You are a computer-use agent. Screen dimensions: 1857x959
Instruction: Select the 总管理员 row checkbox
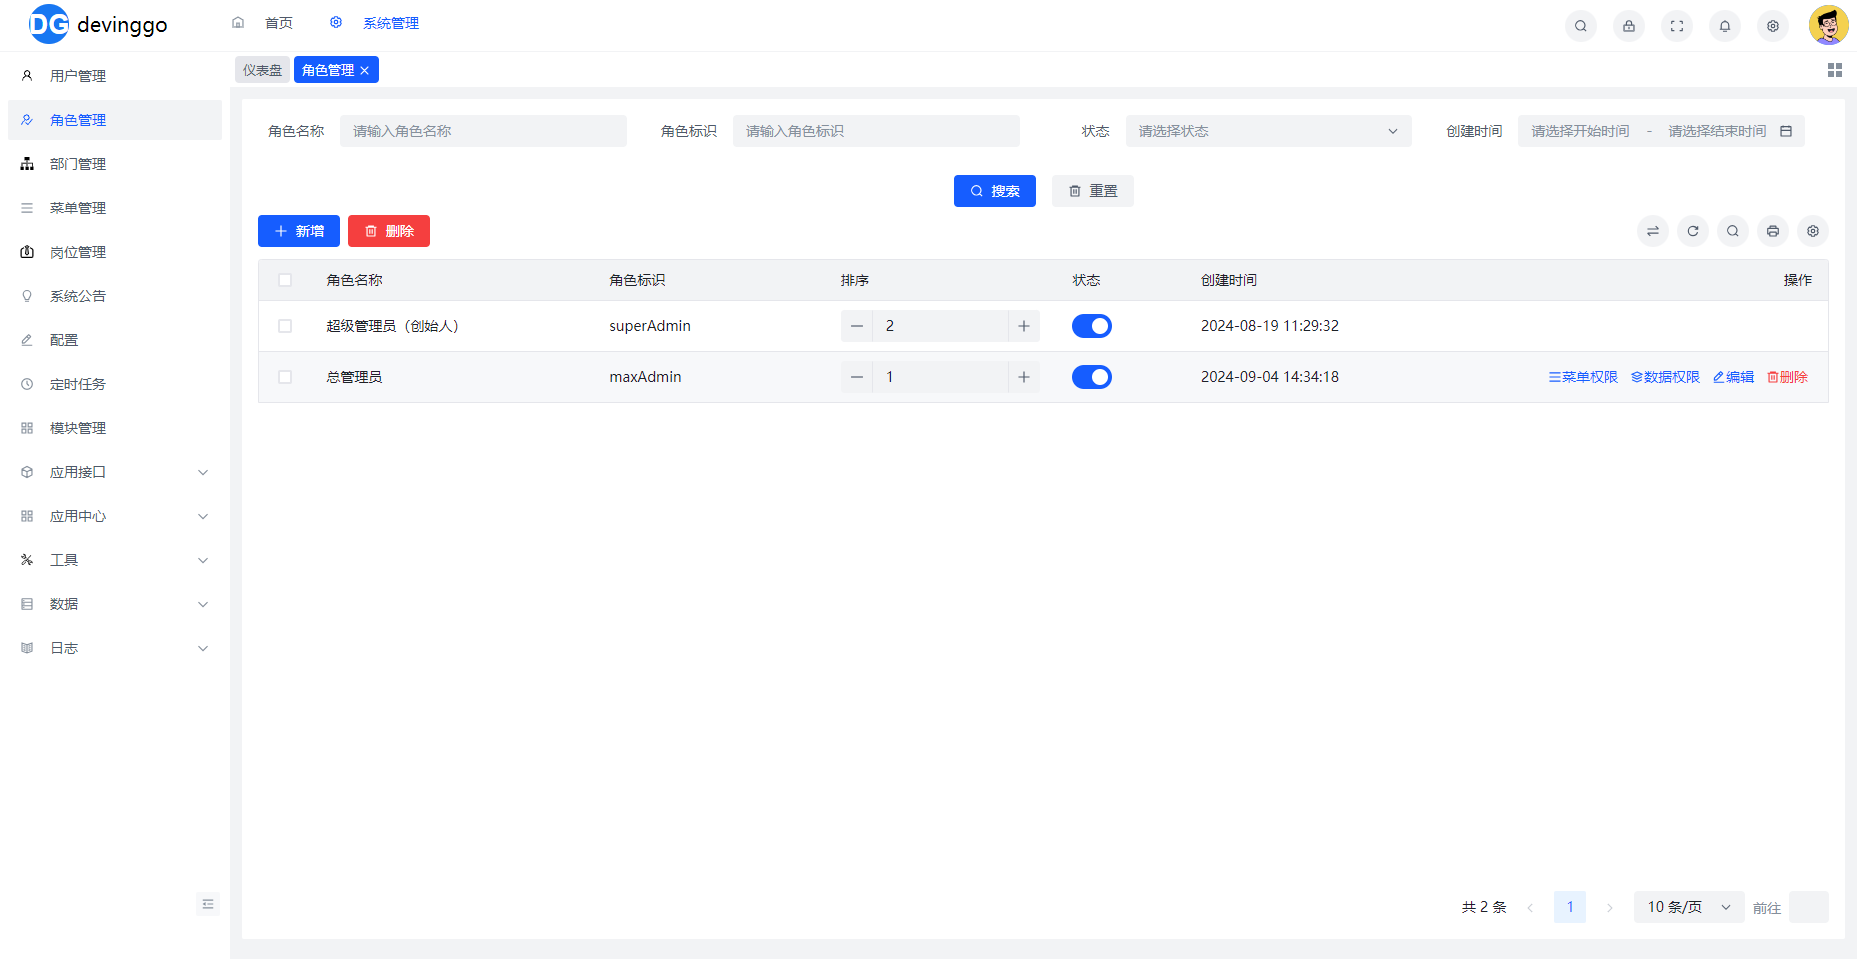click(x=285, y=377)
